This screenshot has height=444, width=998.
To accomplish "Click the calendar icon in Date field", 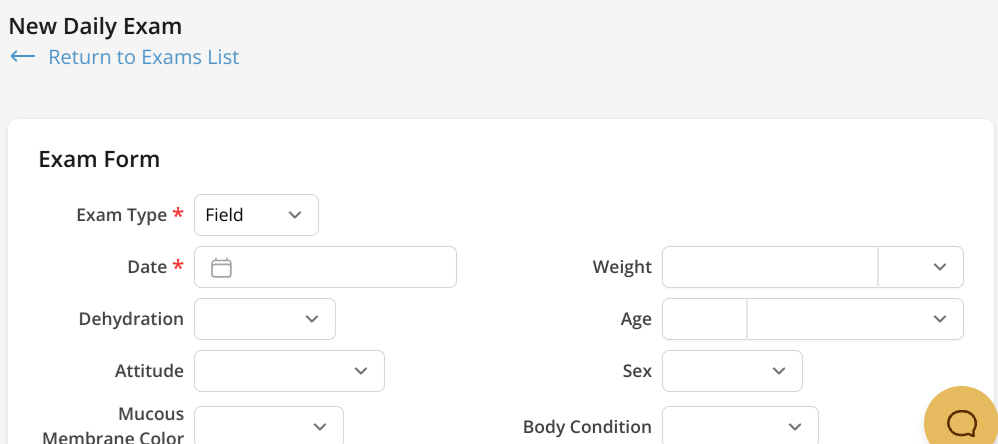I will point(222,267).
